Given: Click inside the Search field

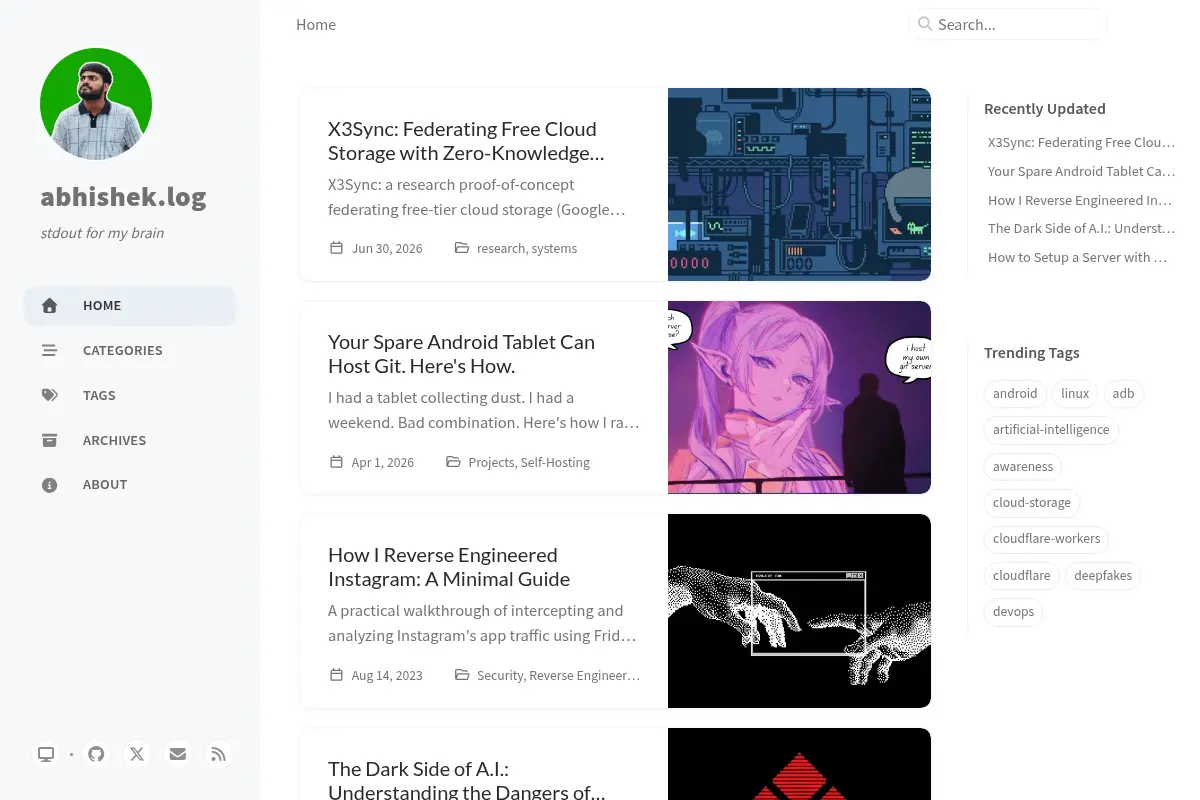Looking at the screenshot, I should (1008, 24).
